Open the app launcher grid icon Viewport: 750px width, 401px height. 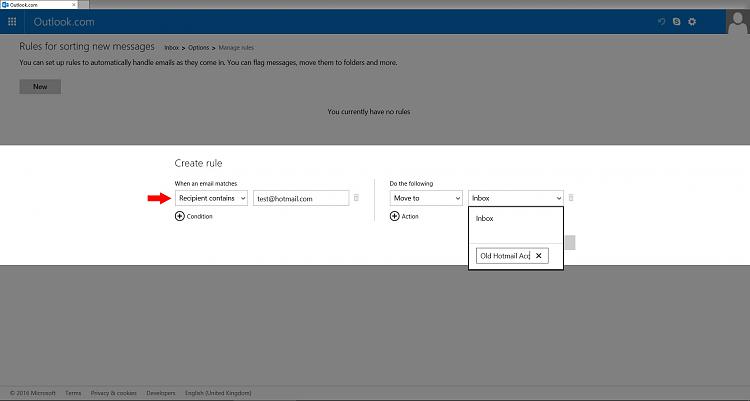12,22
